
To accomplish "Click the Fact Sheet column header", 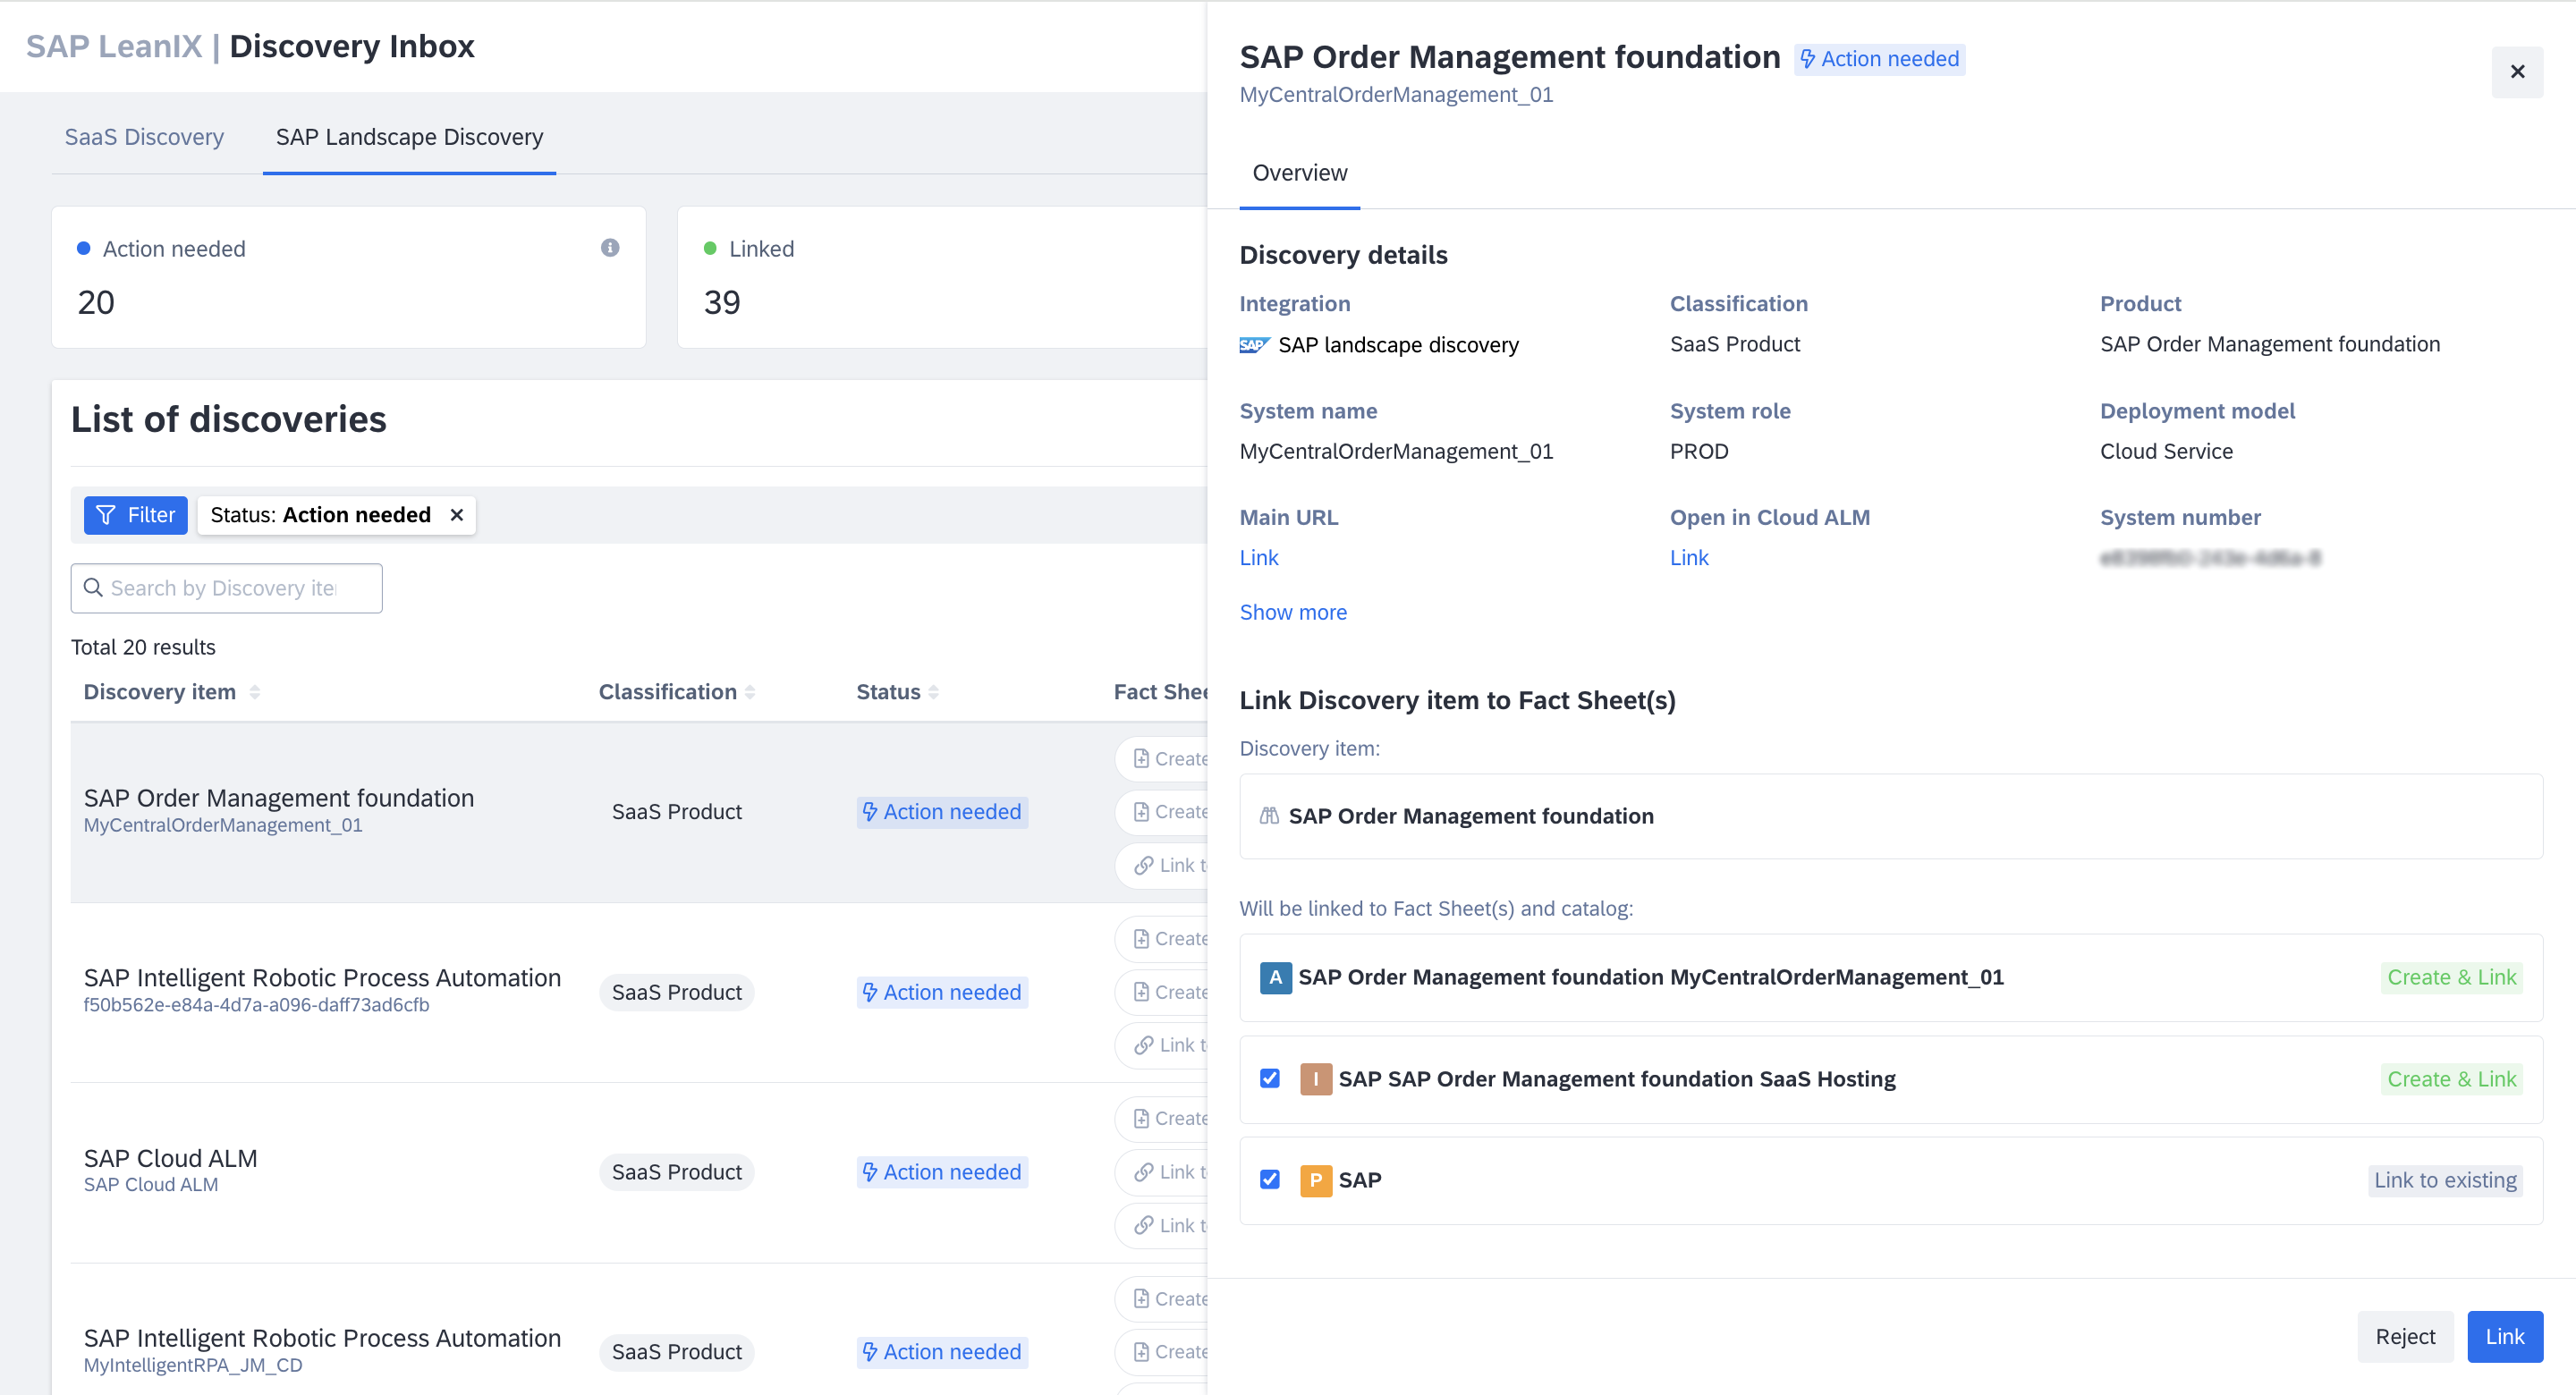I will click(1160, 692).
